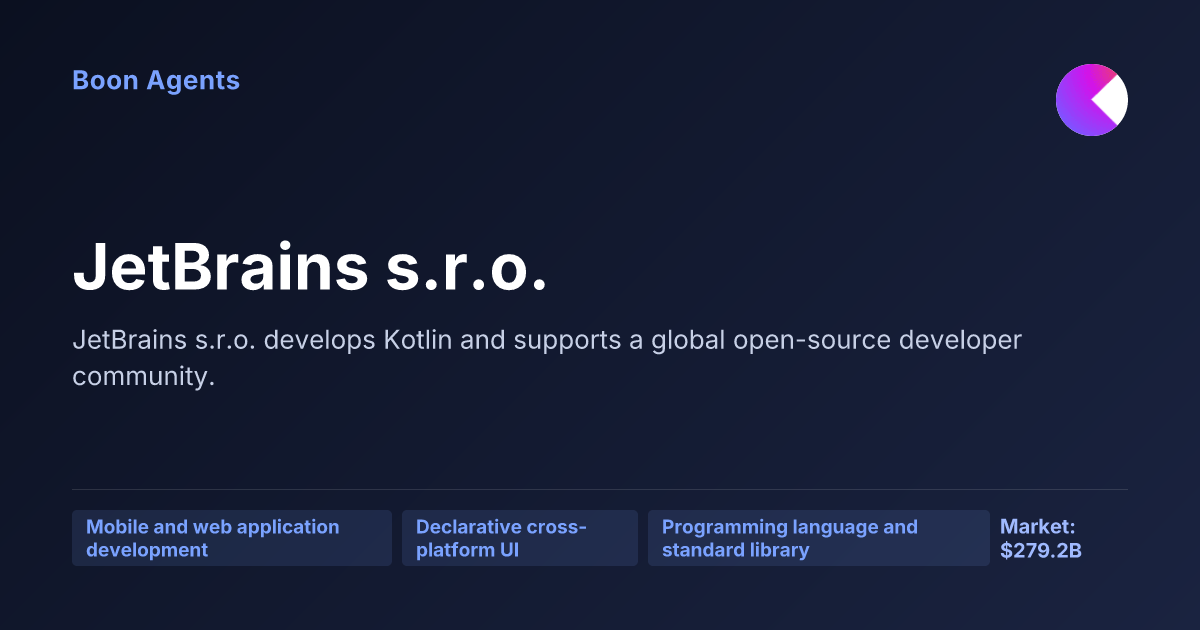The image size is (1200, 630).
Task: Click the "Mobile and web application development" tag
Action: (232, 538)
